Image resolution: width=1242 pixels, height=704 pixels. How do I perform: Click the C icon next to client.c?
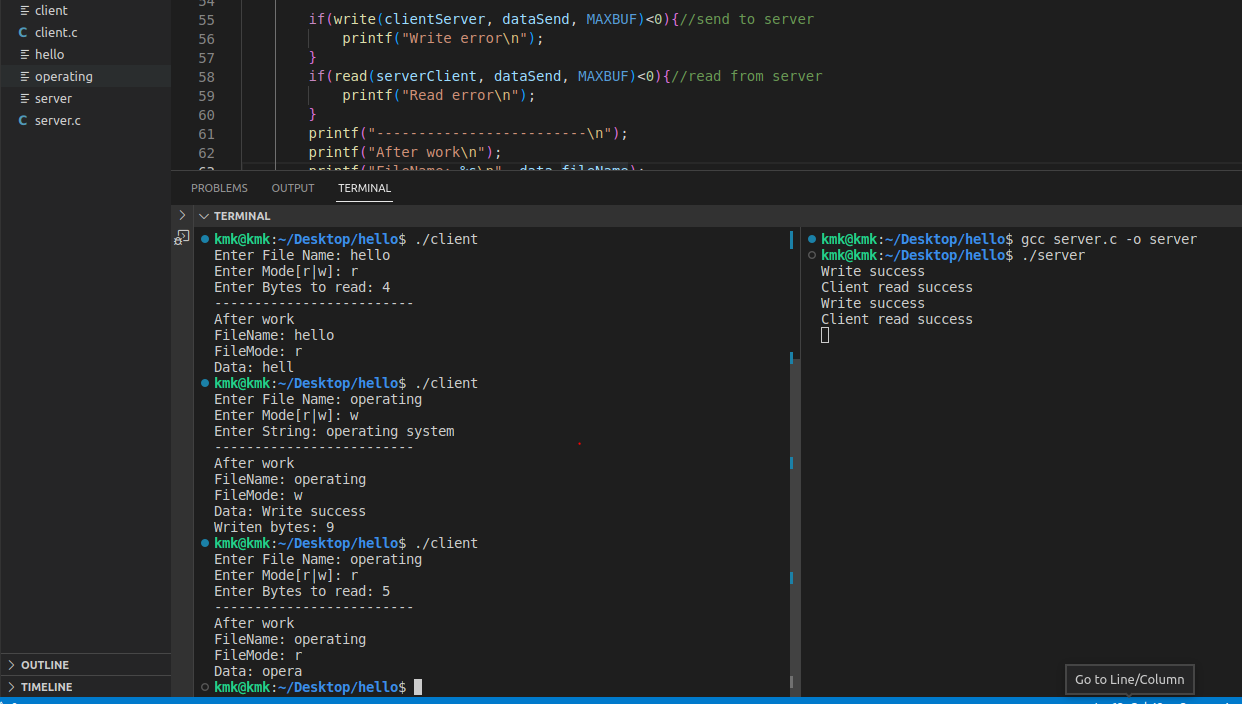pos(24,32)
